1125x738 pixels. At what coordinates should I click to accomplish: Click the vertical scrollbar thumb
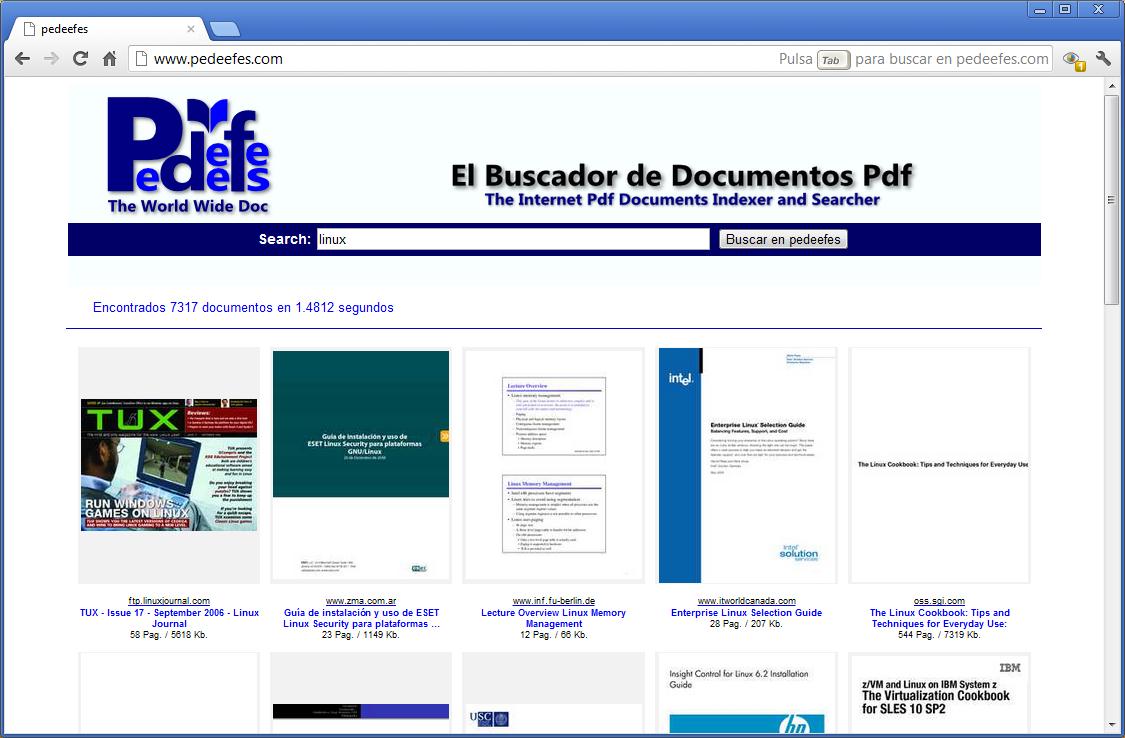pyautogui.click(x=1111, y=199)
